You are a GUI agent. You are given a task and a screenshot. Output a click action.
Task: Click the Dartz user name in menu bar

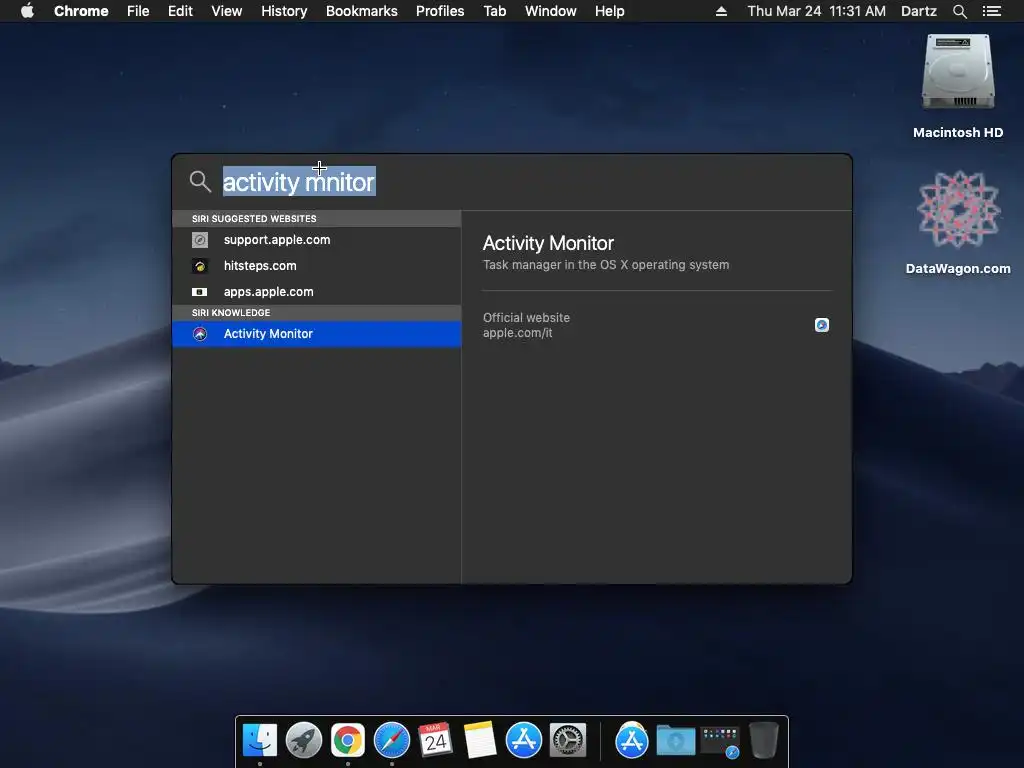click(x=918, y=11)
